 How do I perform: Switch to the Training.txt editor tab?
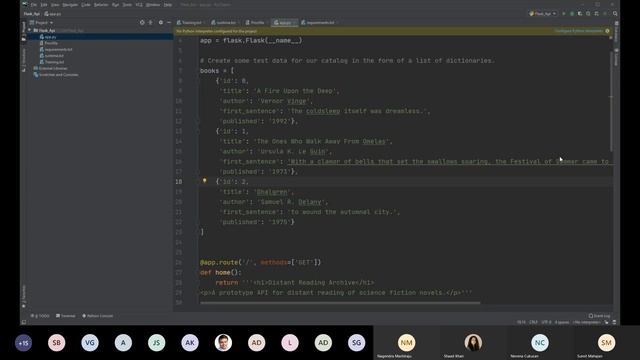tap(190, 22)
